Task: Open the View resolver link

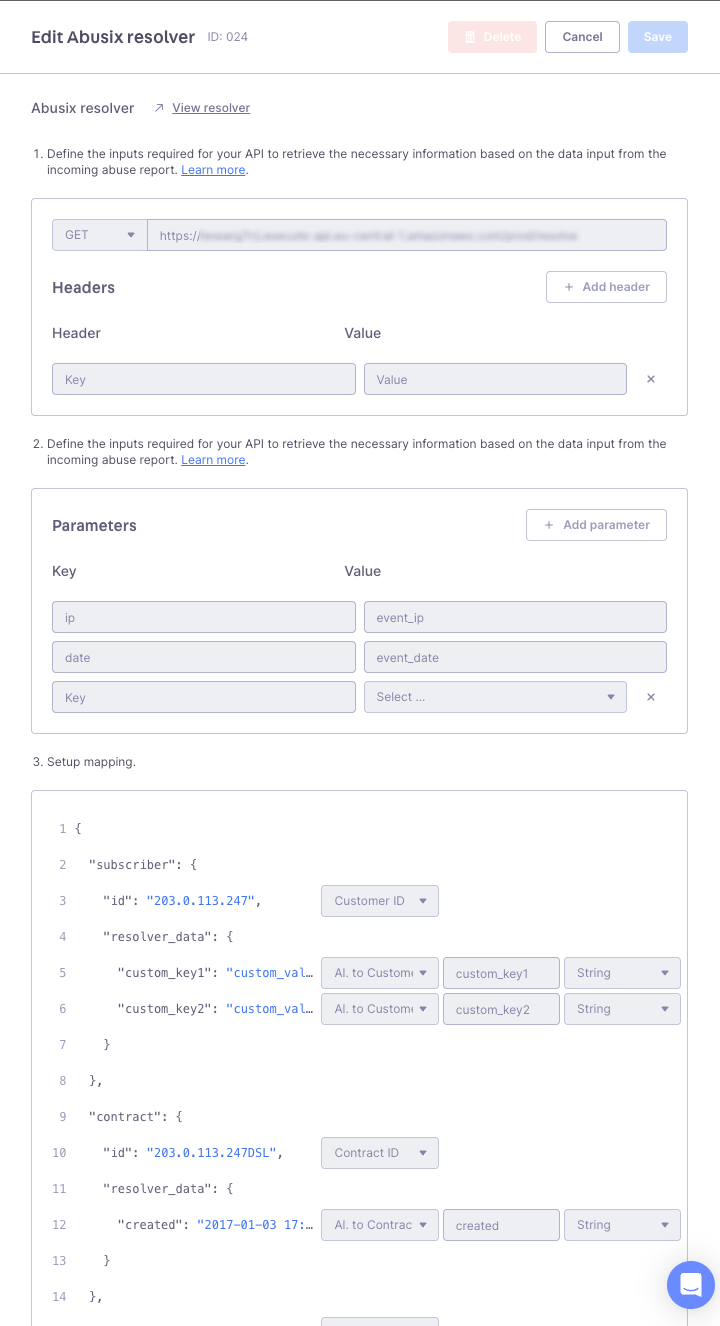Action: pyautogui.click(x=211, y=108)
